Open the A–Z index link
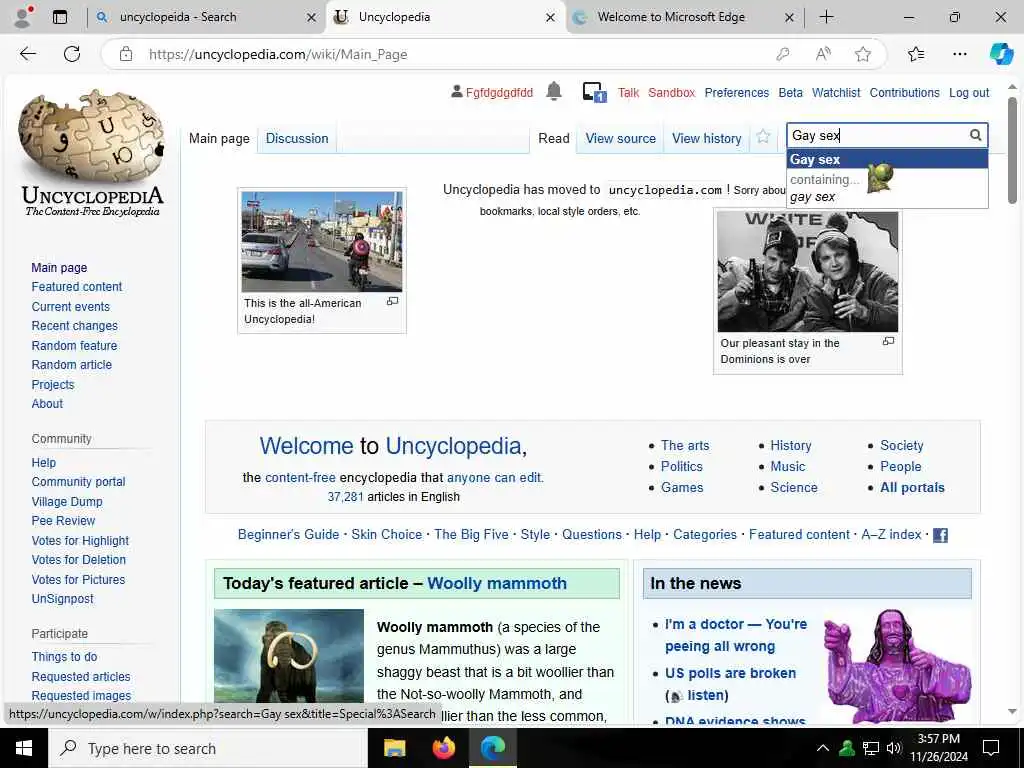Viewport: 1024px width, 768px height. coord(891,534)
